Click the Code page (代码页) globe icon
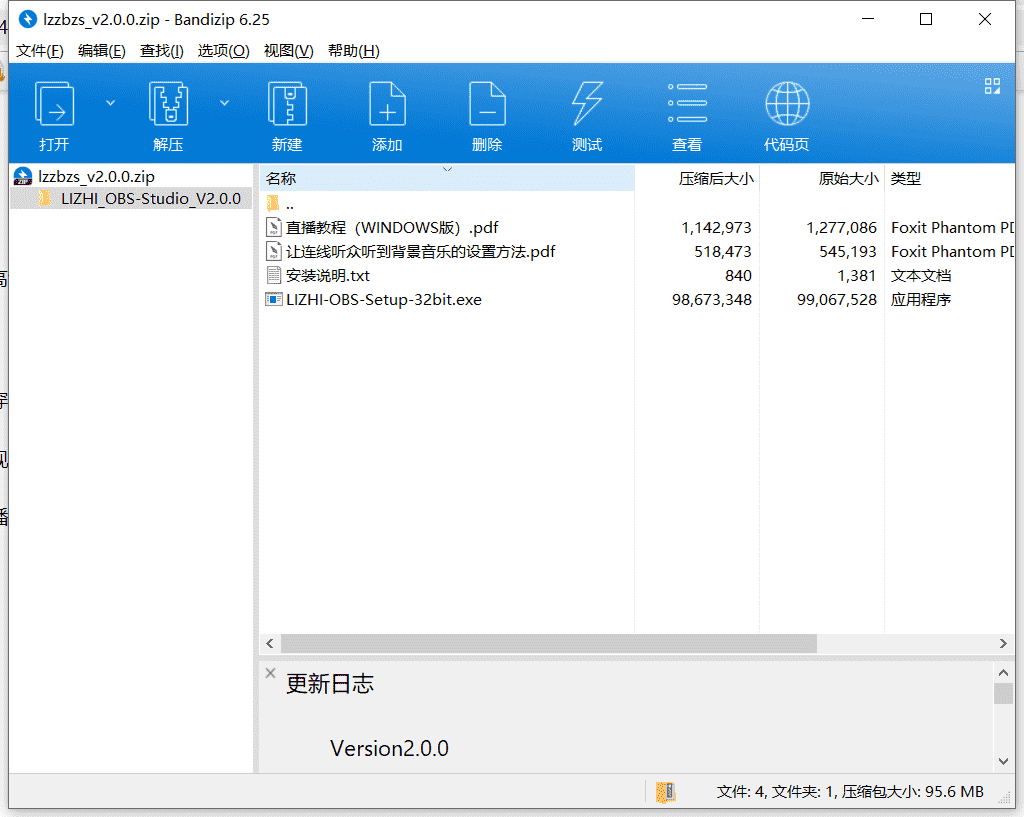The width and height of the screenshot is (1024, 817). click(x=787, y=103)
